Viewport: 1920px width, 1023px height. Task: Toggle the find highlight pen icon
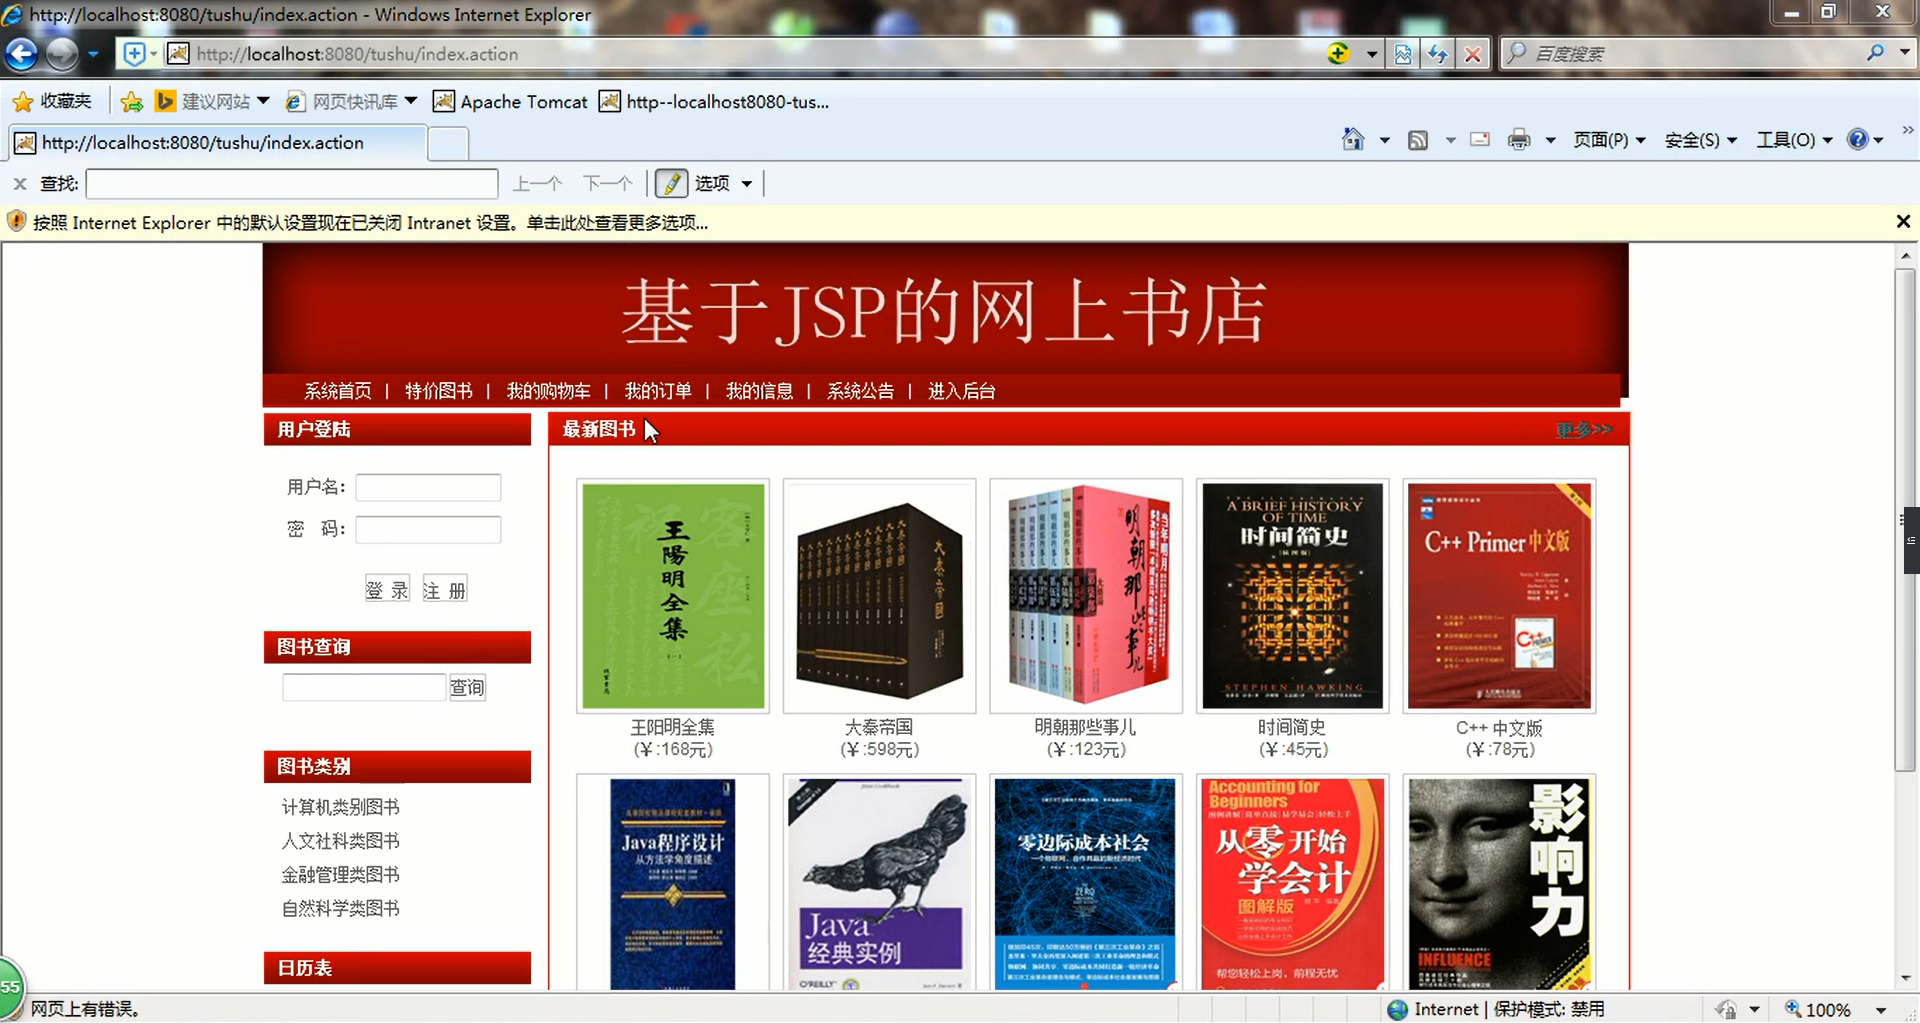(x=671, y=184)
